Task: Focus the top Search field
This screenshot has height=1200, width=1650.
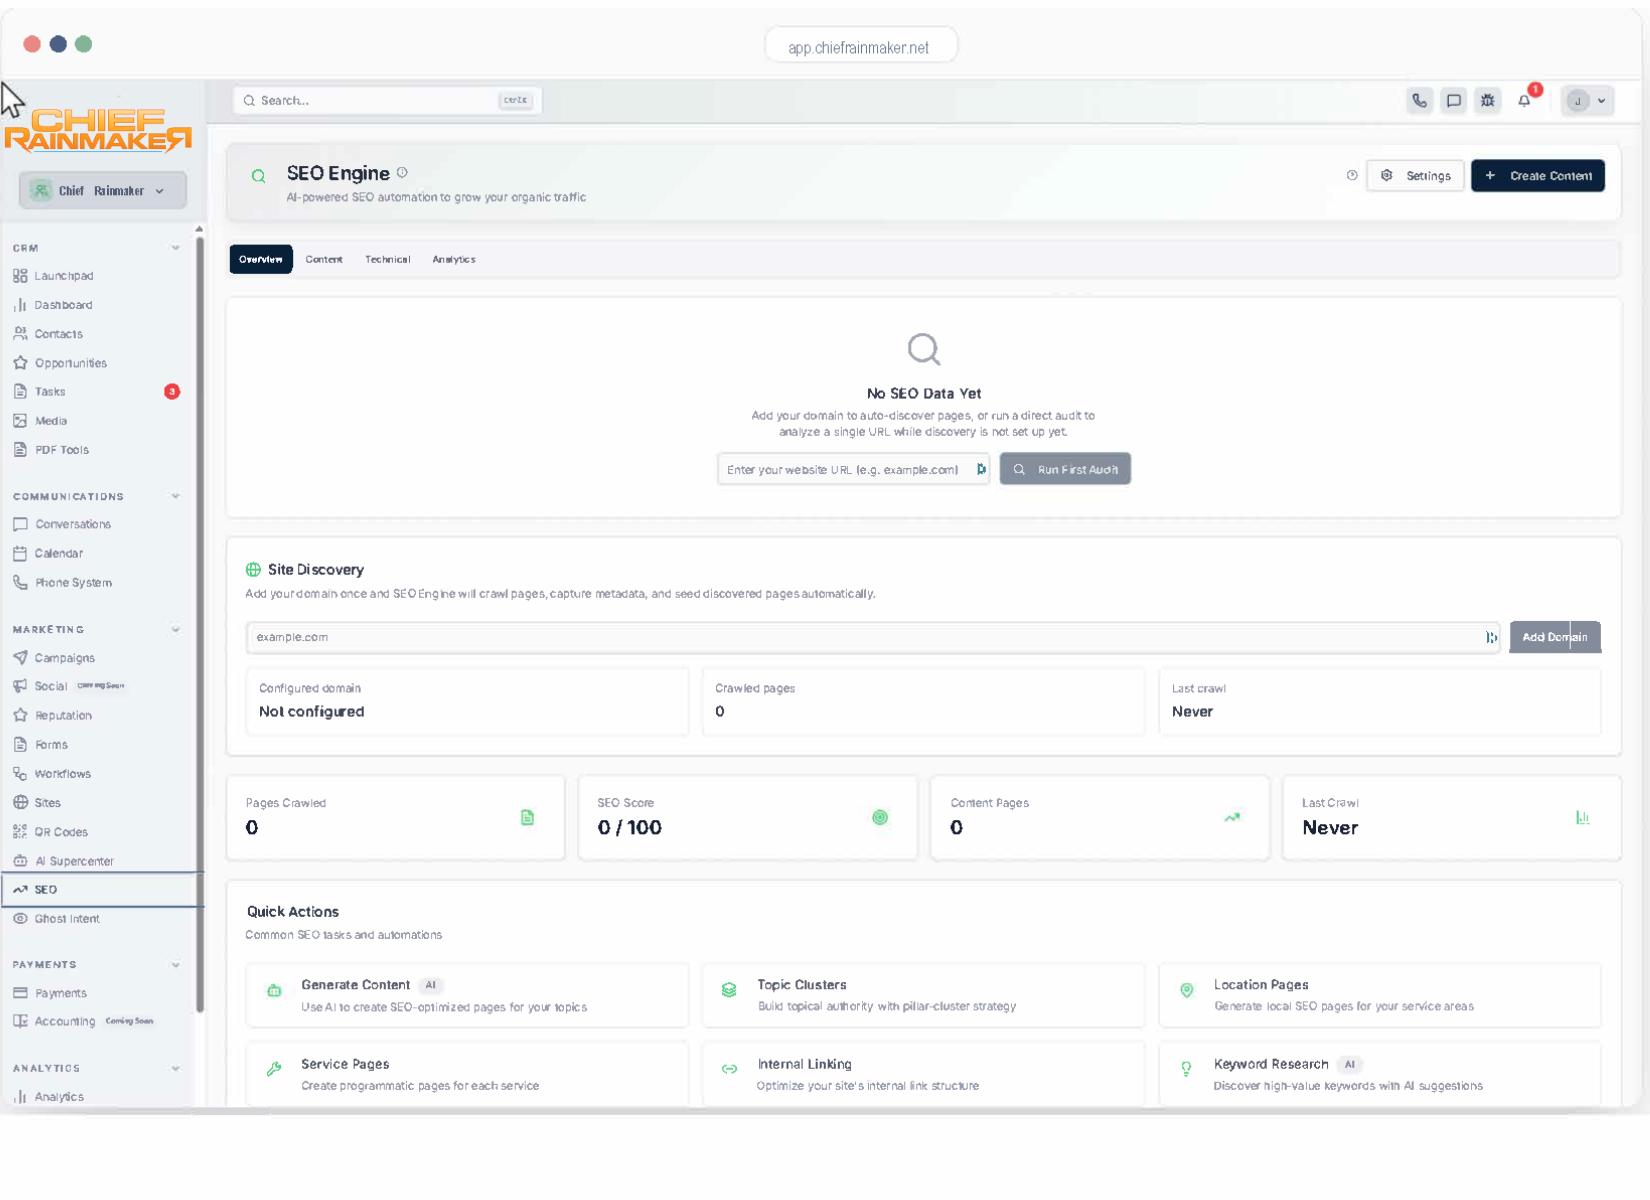Action: (x=388, y=100)
